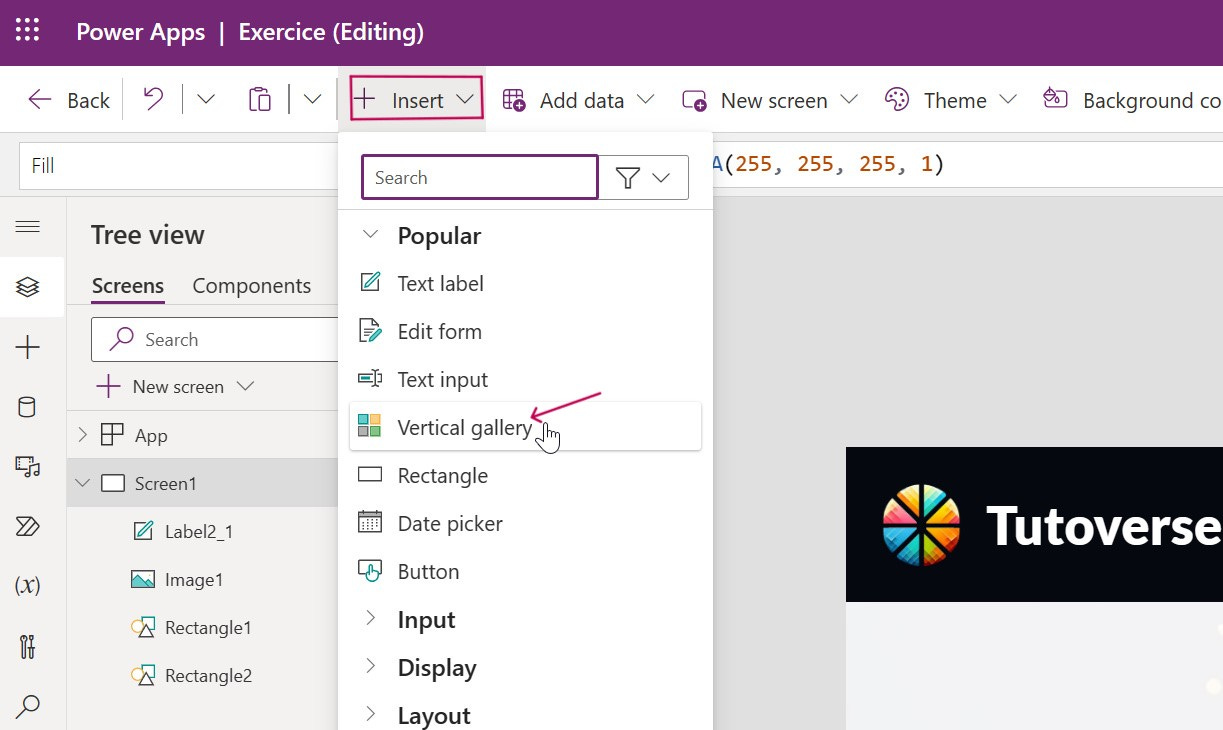1223x730 pixels.
Task: Expand the Input category
Action: (370, 619)
